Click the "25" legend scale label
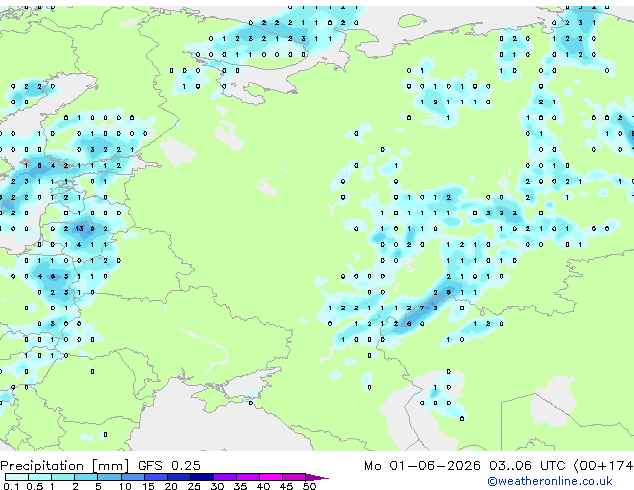Screen dimensions: 634x490 point(194,486)
